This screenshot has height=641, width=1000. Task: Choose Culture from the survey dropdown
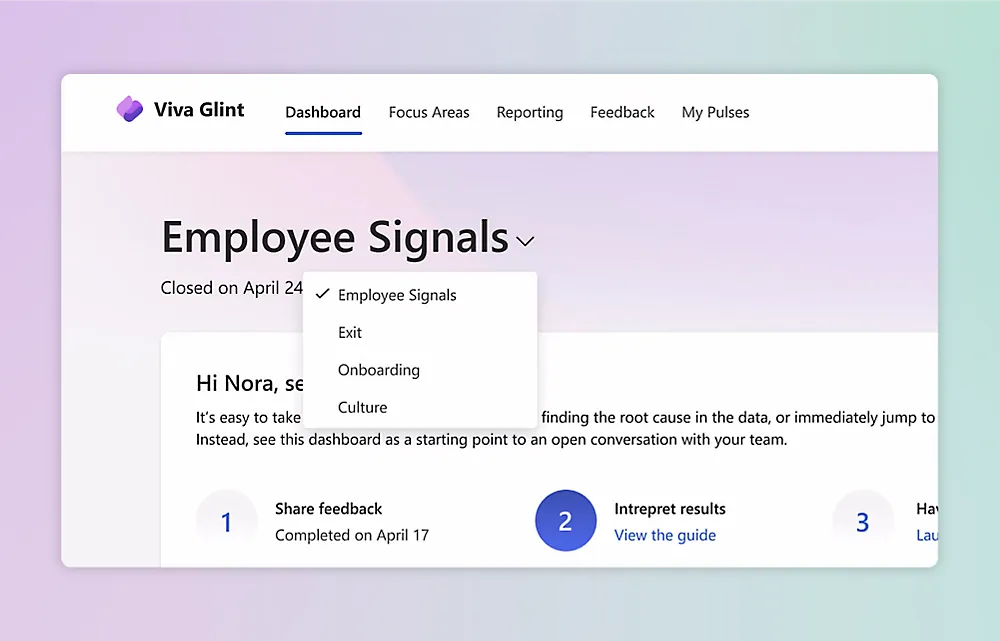pos(362,407)
